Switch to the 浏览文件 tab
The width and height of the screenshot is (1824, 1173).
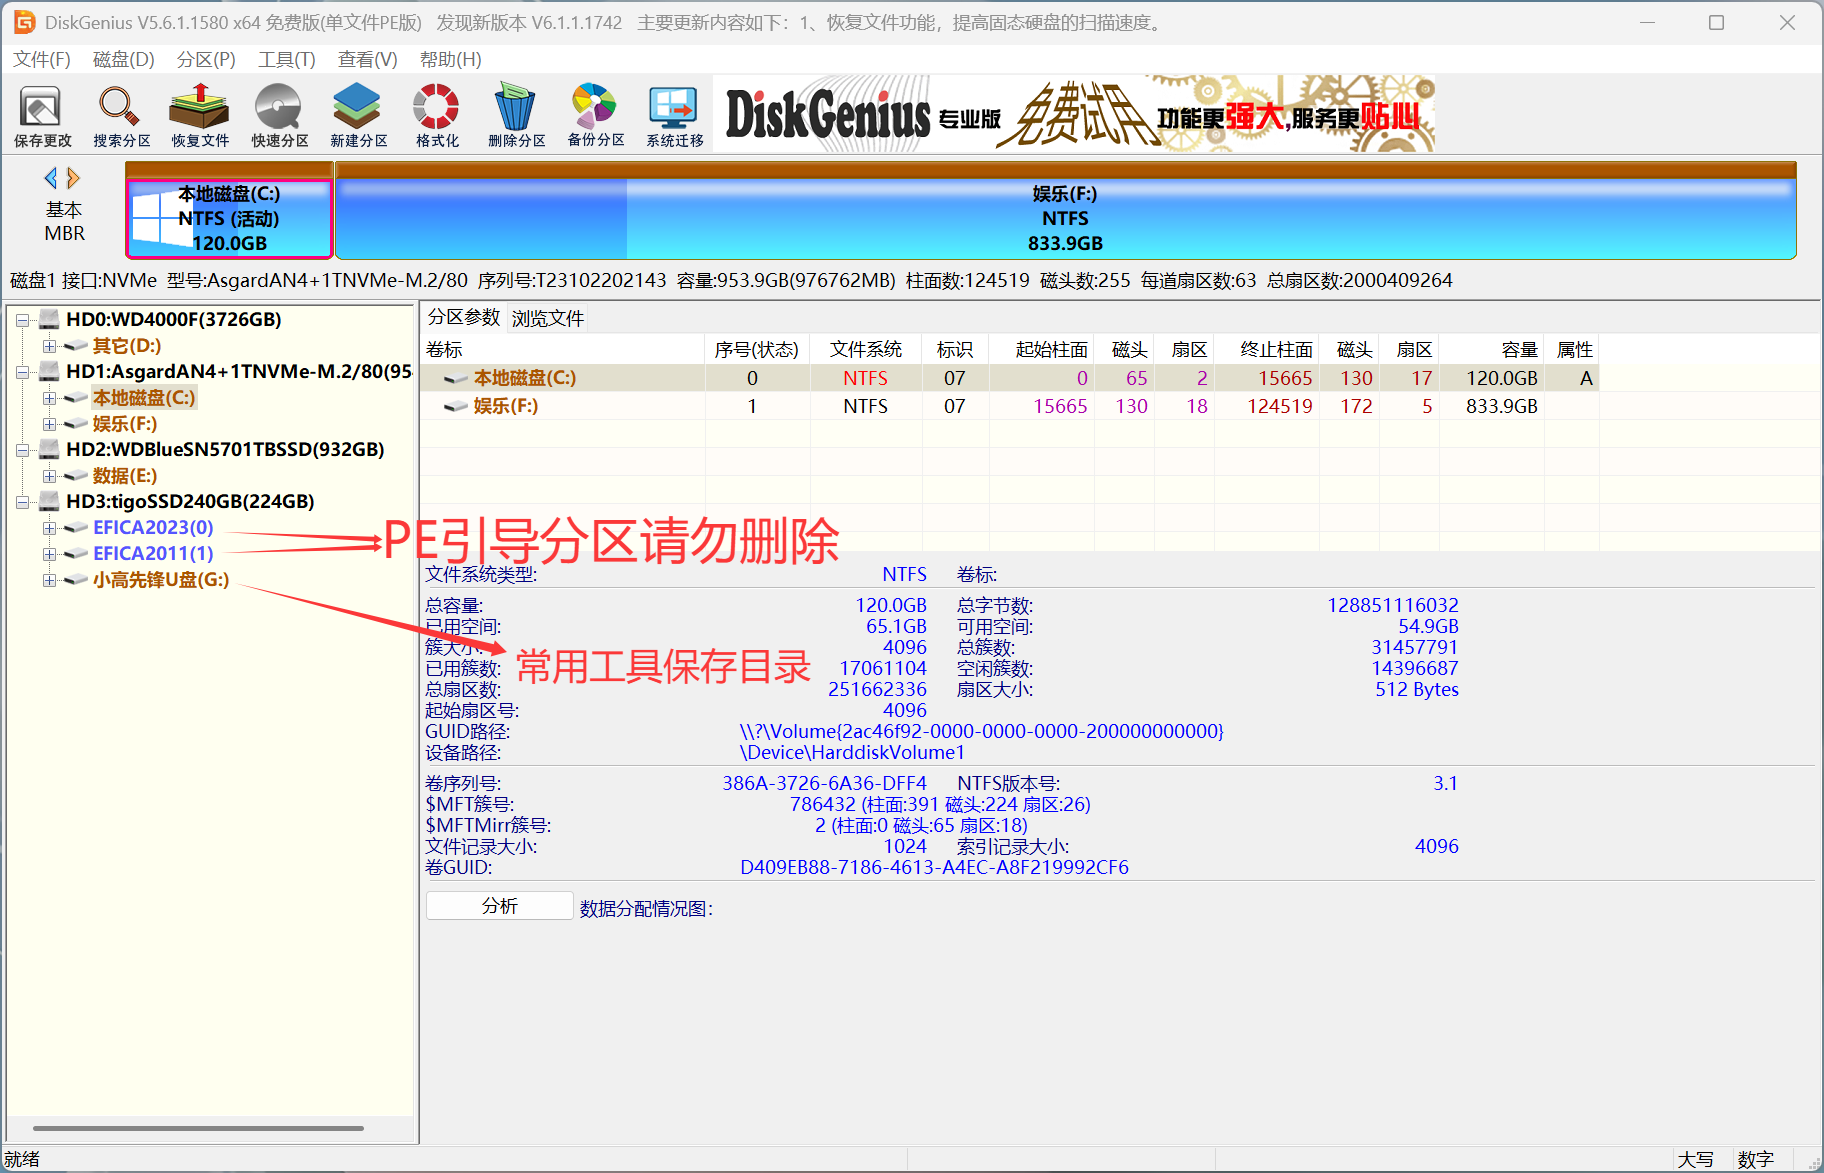(x=548, y=319)
